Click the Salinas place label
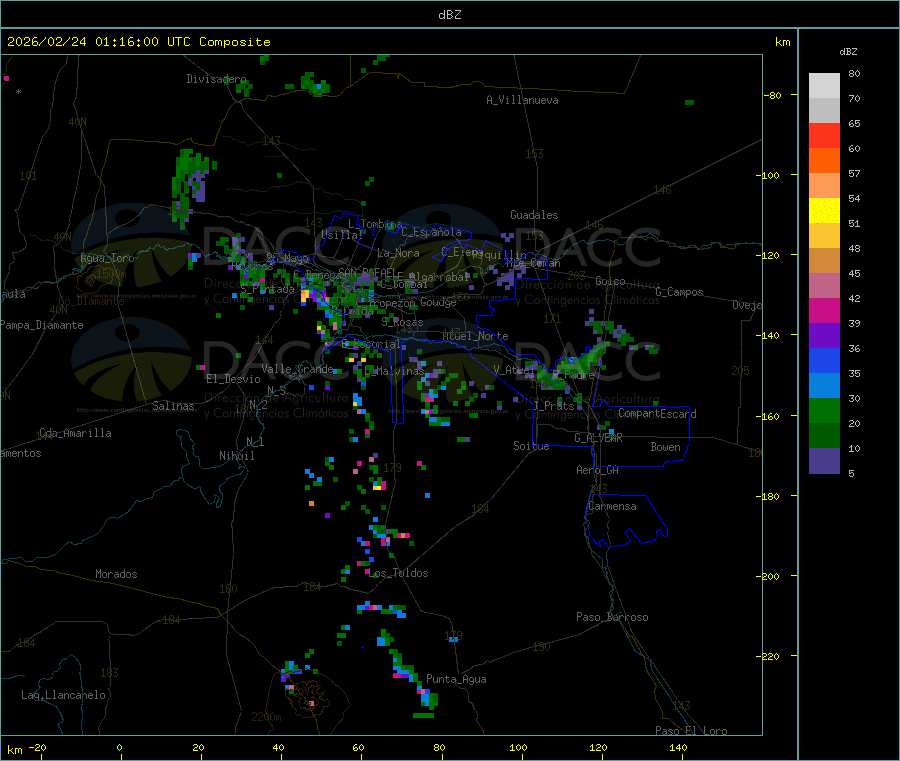 [x=173, y=406]
